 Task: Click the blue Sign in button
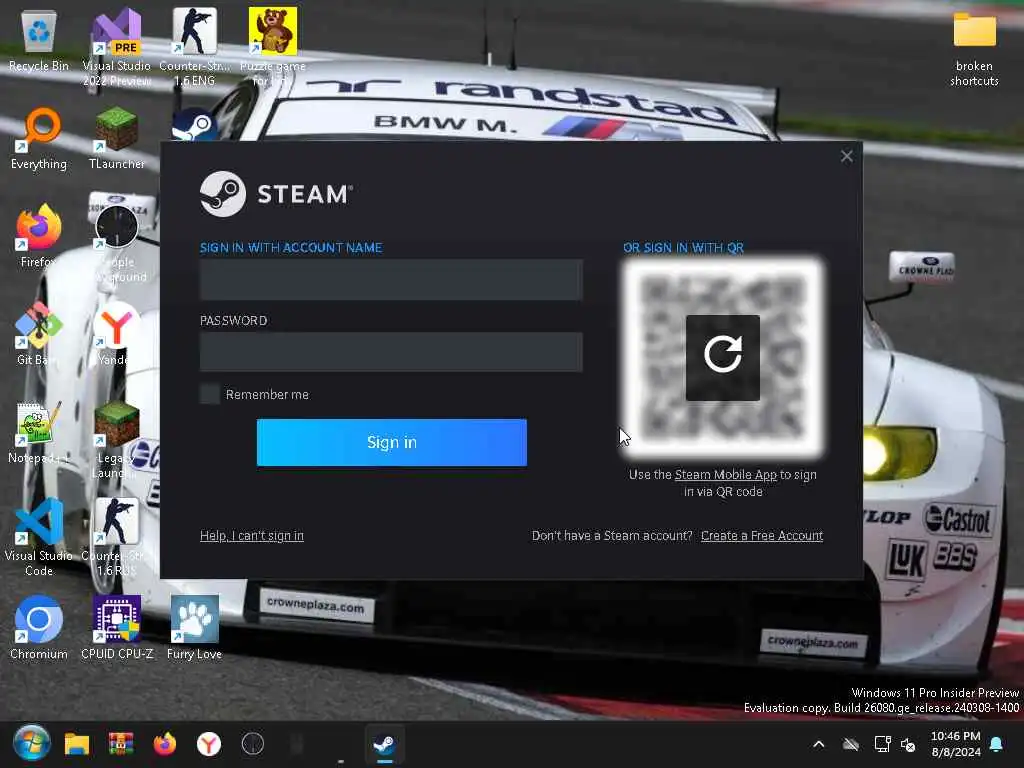tap(392, 442)
